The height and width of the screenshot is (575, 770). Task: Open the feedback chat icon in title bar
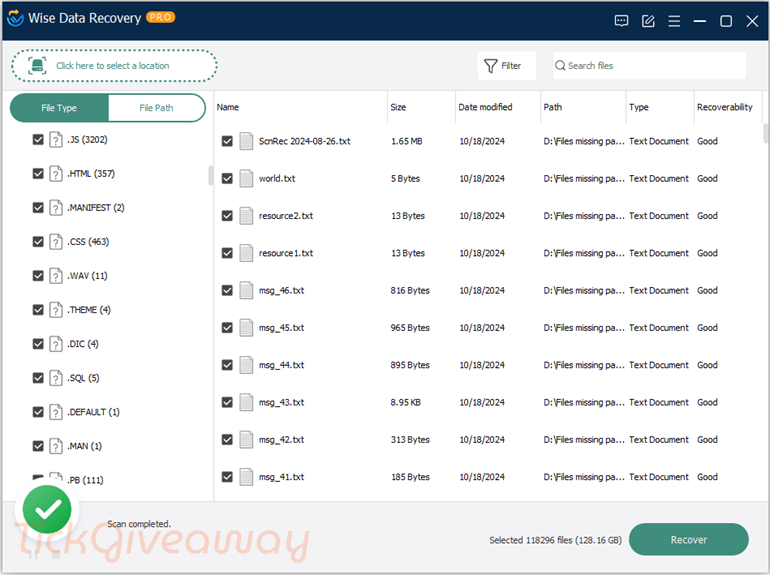coord(621,21)
